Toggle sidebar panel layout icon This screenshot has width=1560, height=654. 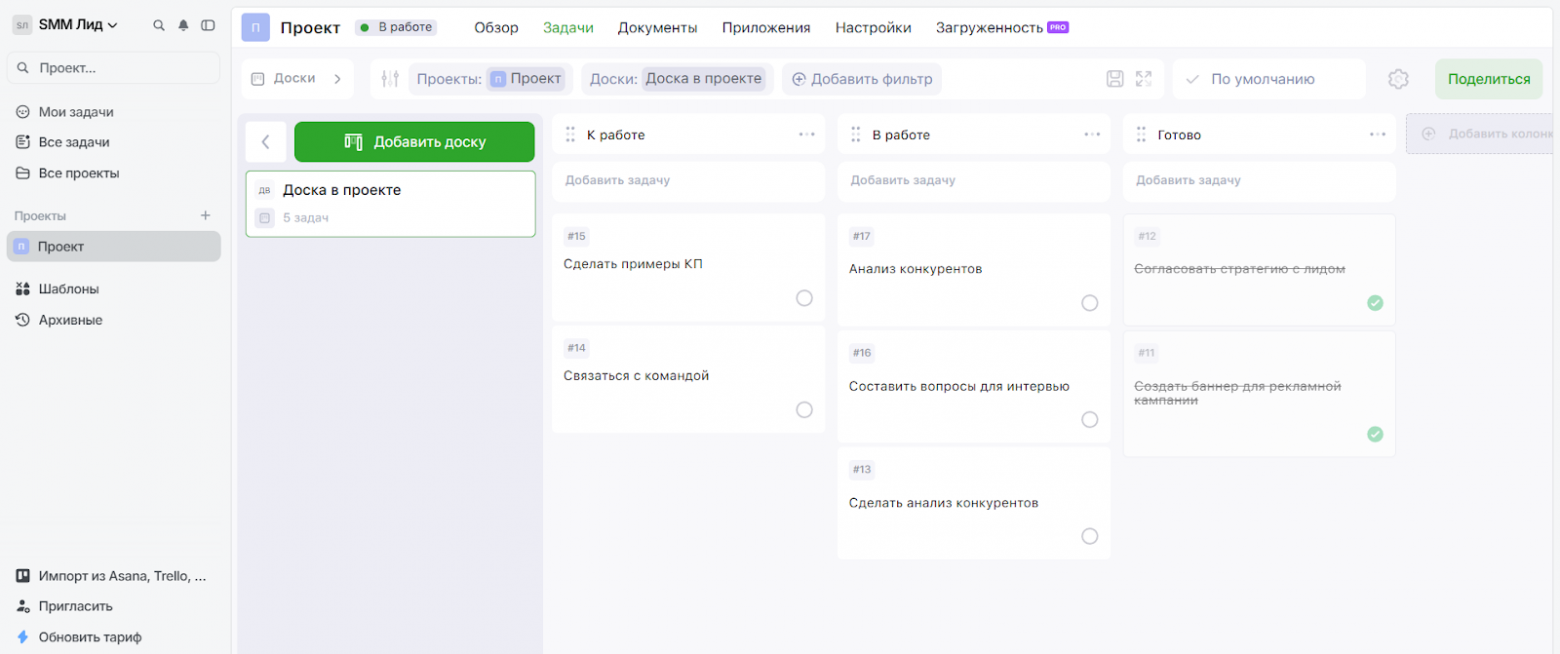click(x=208, y=25)
